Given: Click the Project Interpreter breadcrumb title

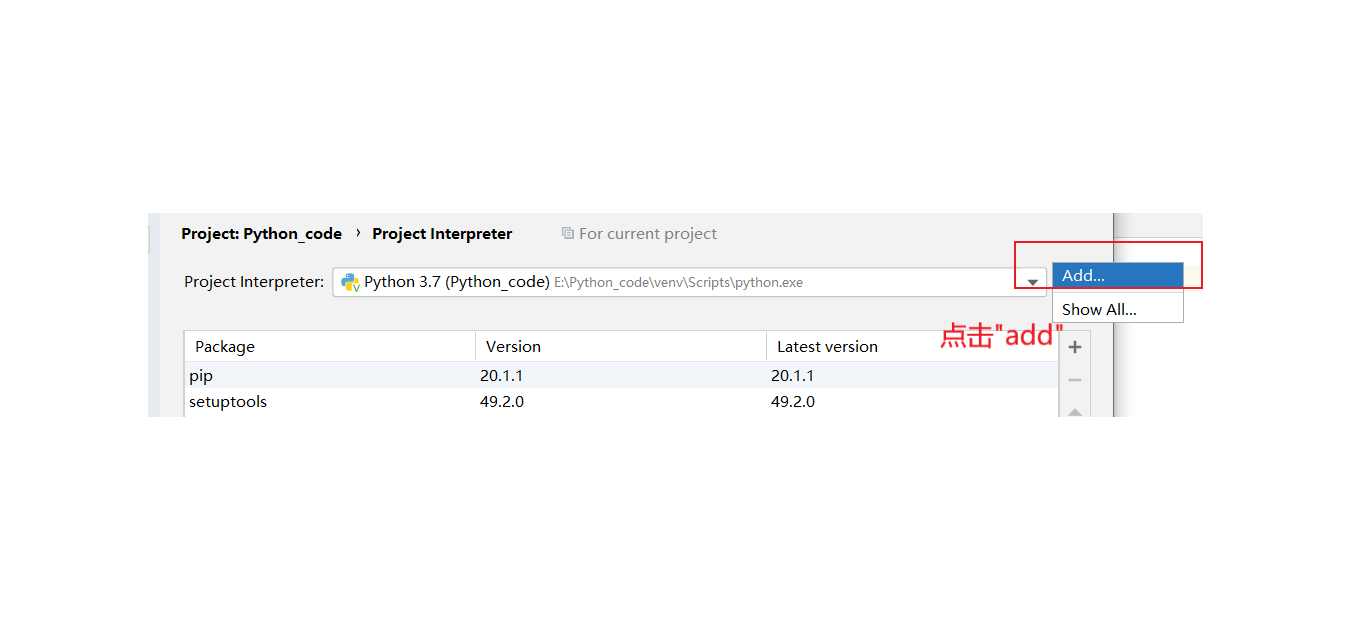Looking at the screenshot, I should (442, 233).
